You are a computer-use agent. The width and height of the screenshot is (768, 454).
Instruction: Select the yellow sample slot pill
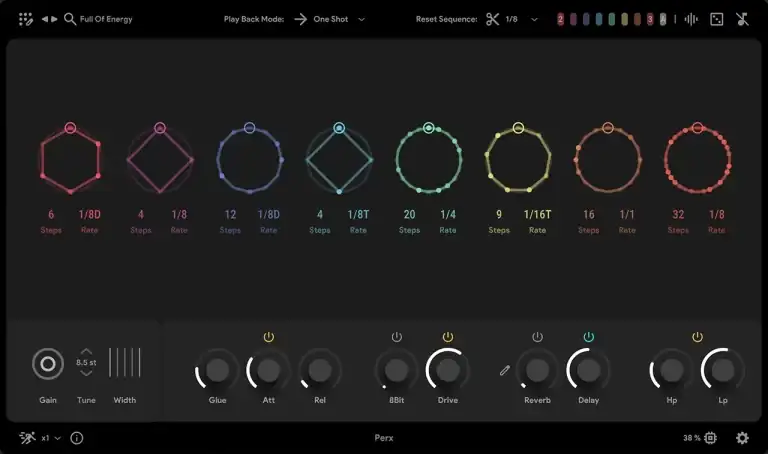(x=624, y=20)
